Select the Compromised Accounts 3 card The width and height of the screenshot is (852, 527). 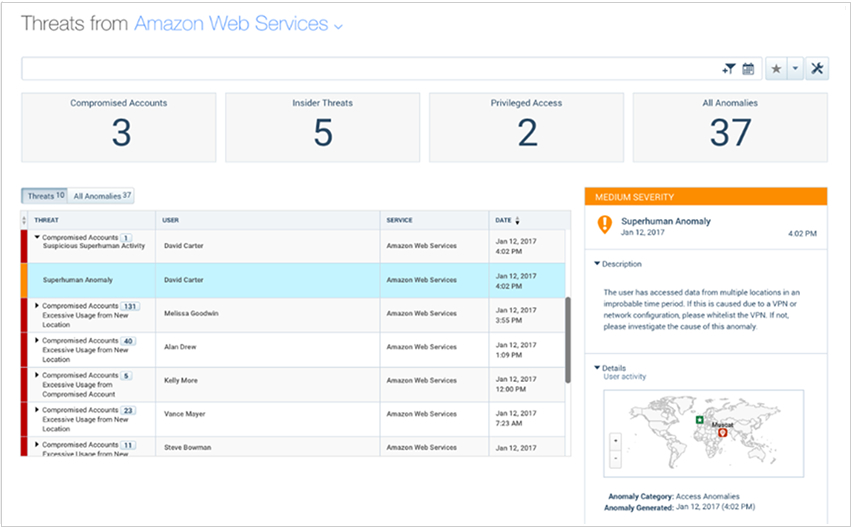[x=118, y=128]
